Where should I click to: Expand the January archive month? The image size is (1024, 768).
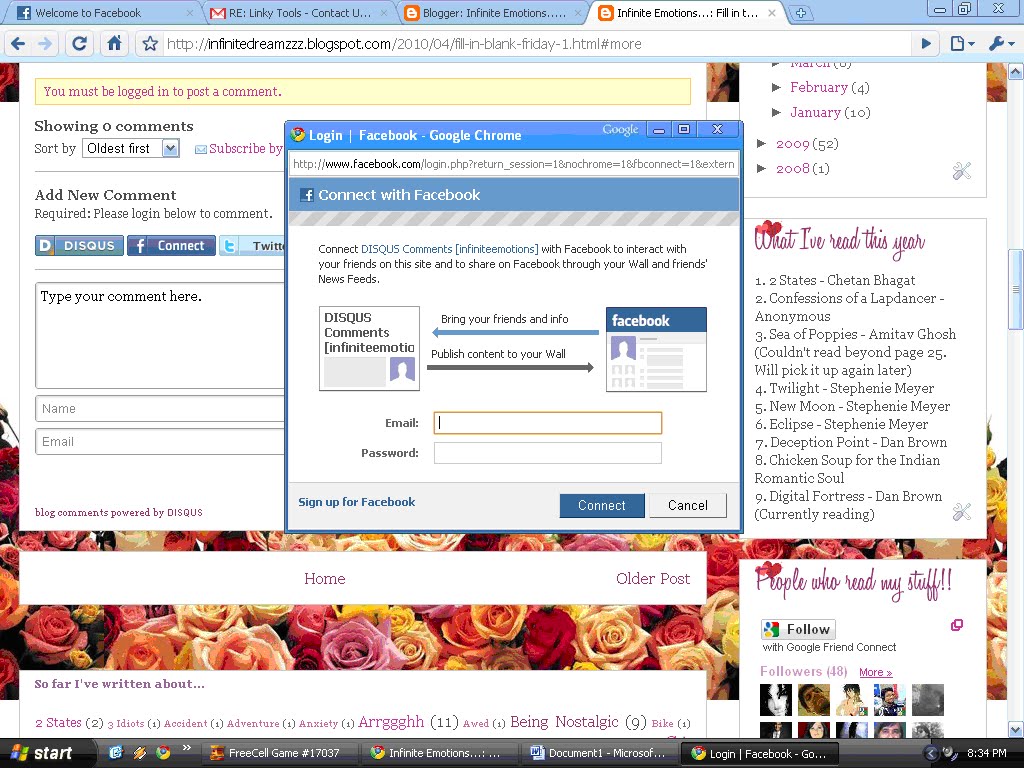pos(777,112)
